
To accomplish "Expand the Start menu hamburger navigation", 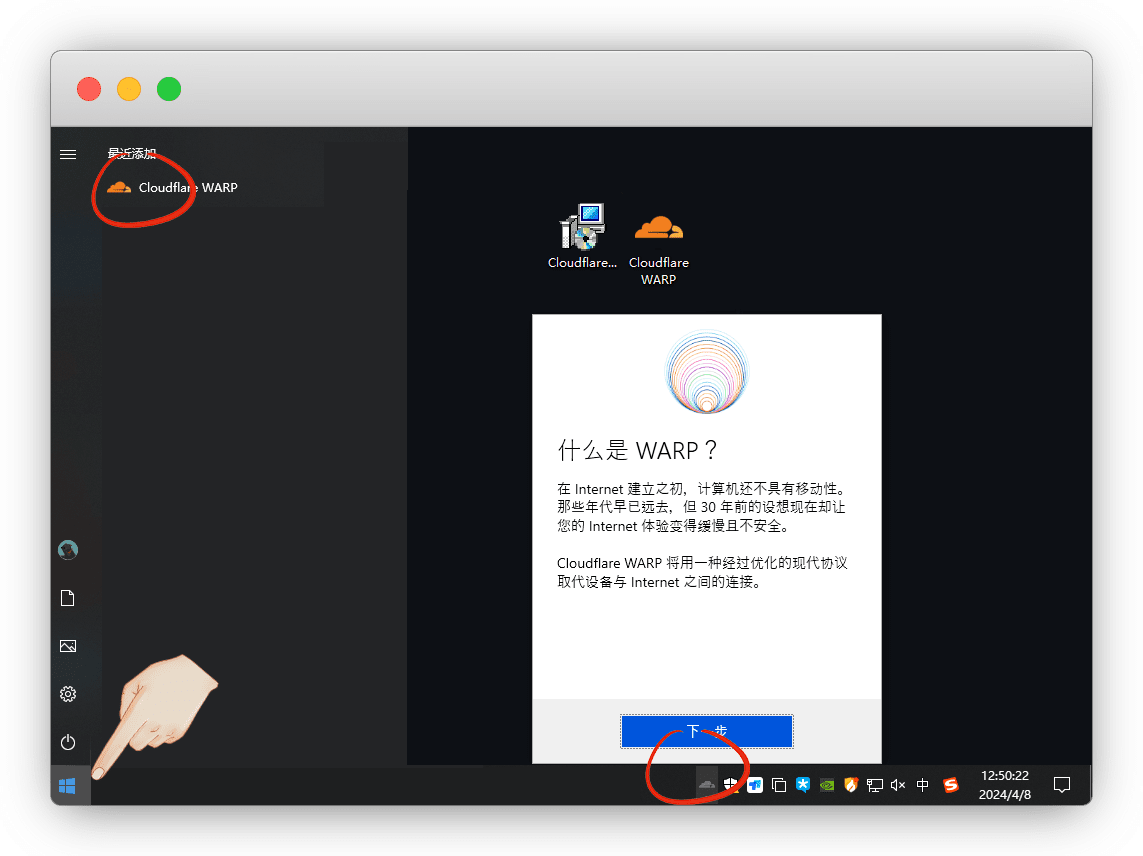I will pyautogui.click(x=68, y=154).
